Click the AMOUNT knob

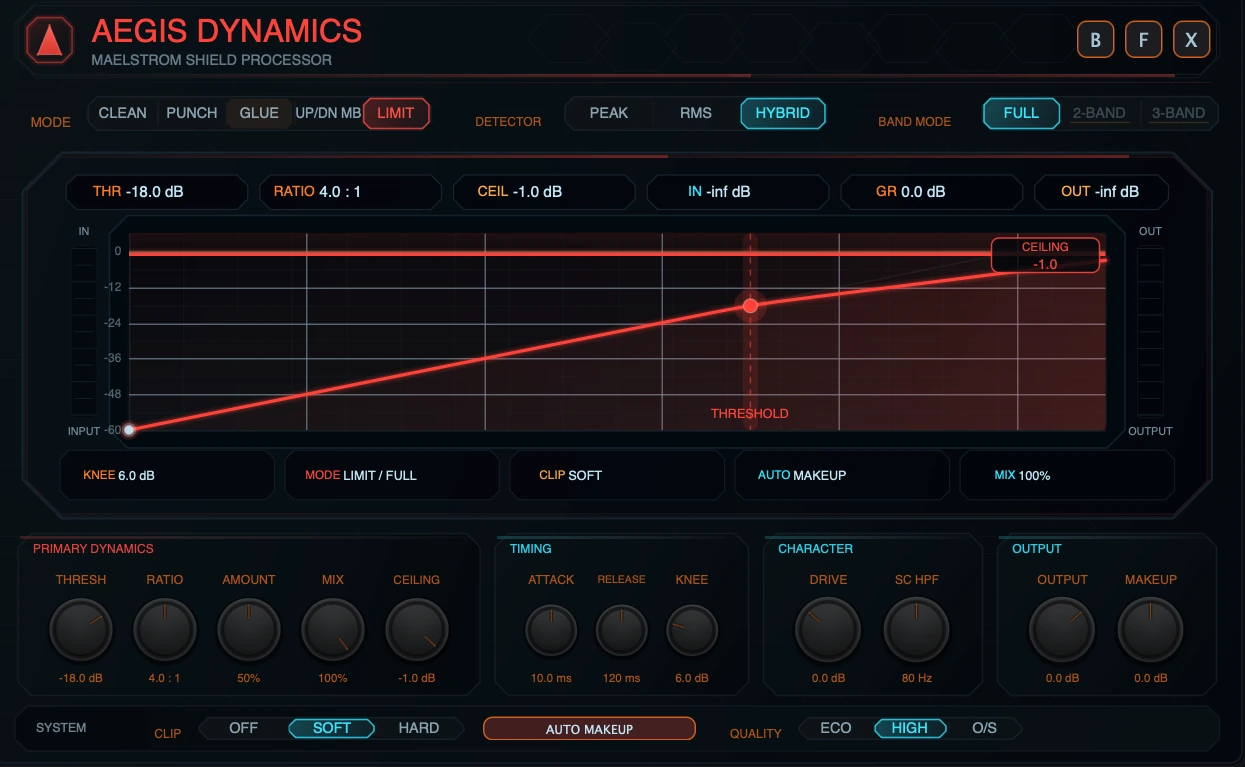(249, 630)
